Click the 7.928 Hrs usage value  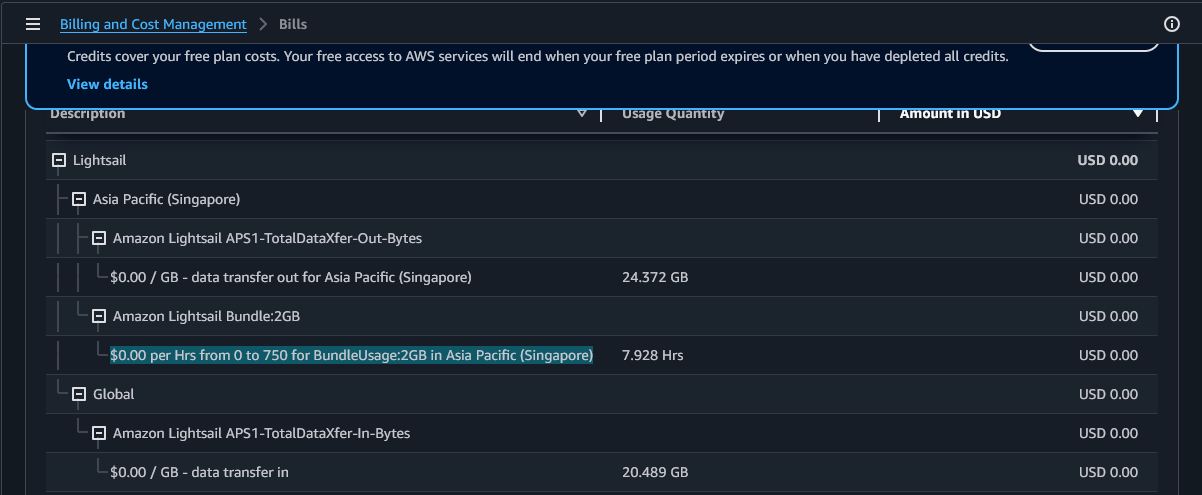[x=653, y=355]
